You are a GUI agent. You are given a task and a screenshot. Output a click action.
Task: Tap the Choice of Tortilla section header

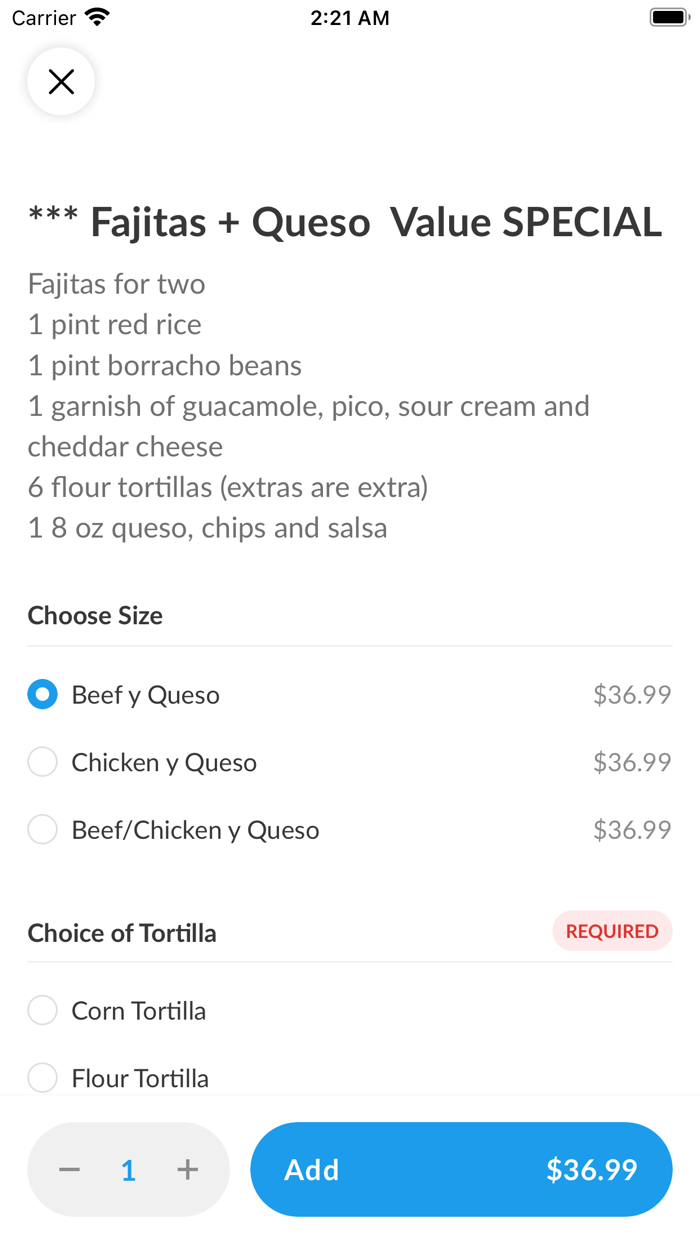(121, 933)
